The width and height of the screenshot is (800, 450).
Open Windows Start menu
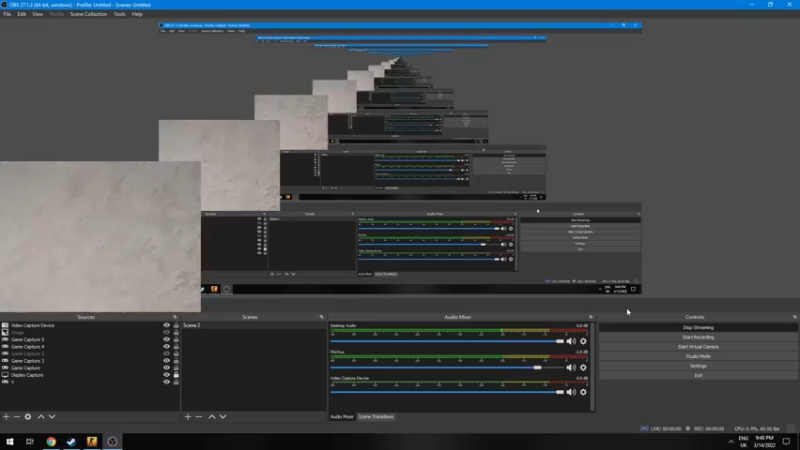point(10,441)
